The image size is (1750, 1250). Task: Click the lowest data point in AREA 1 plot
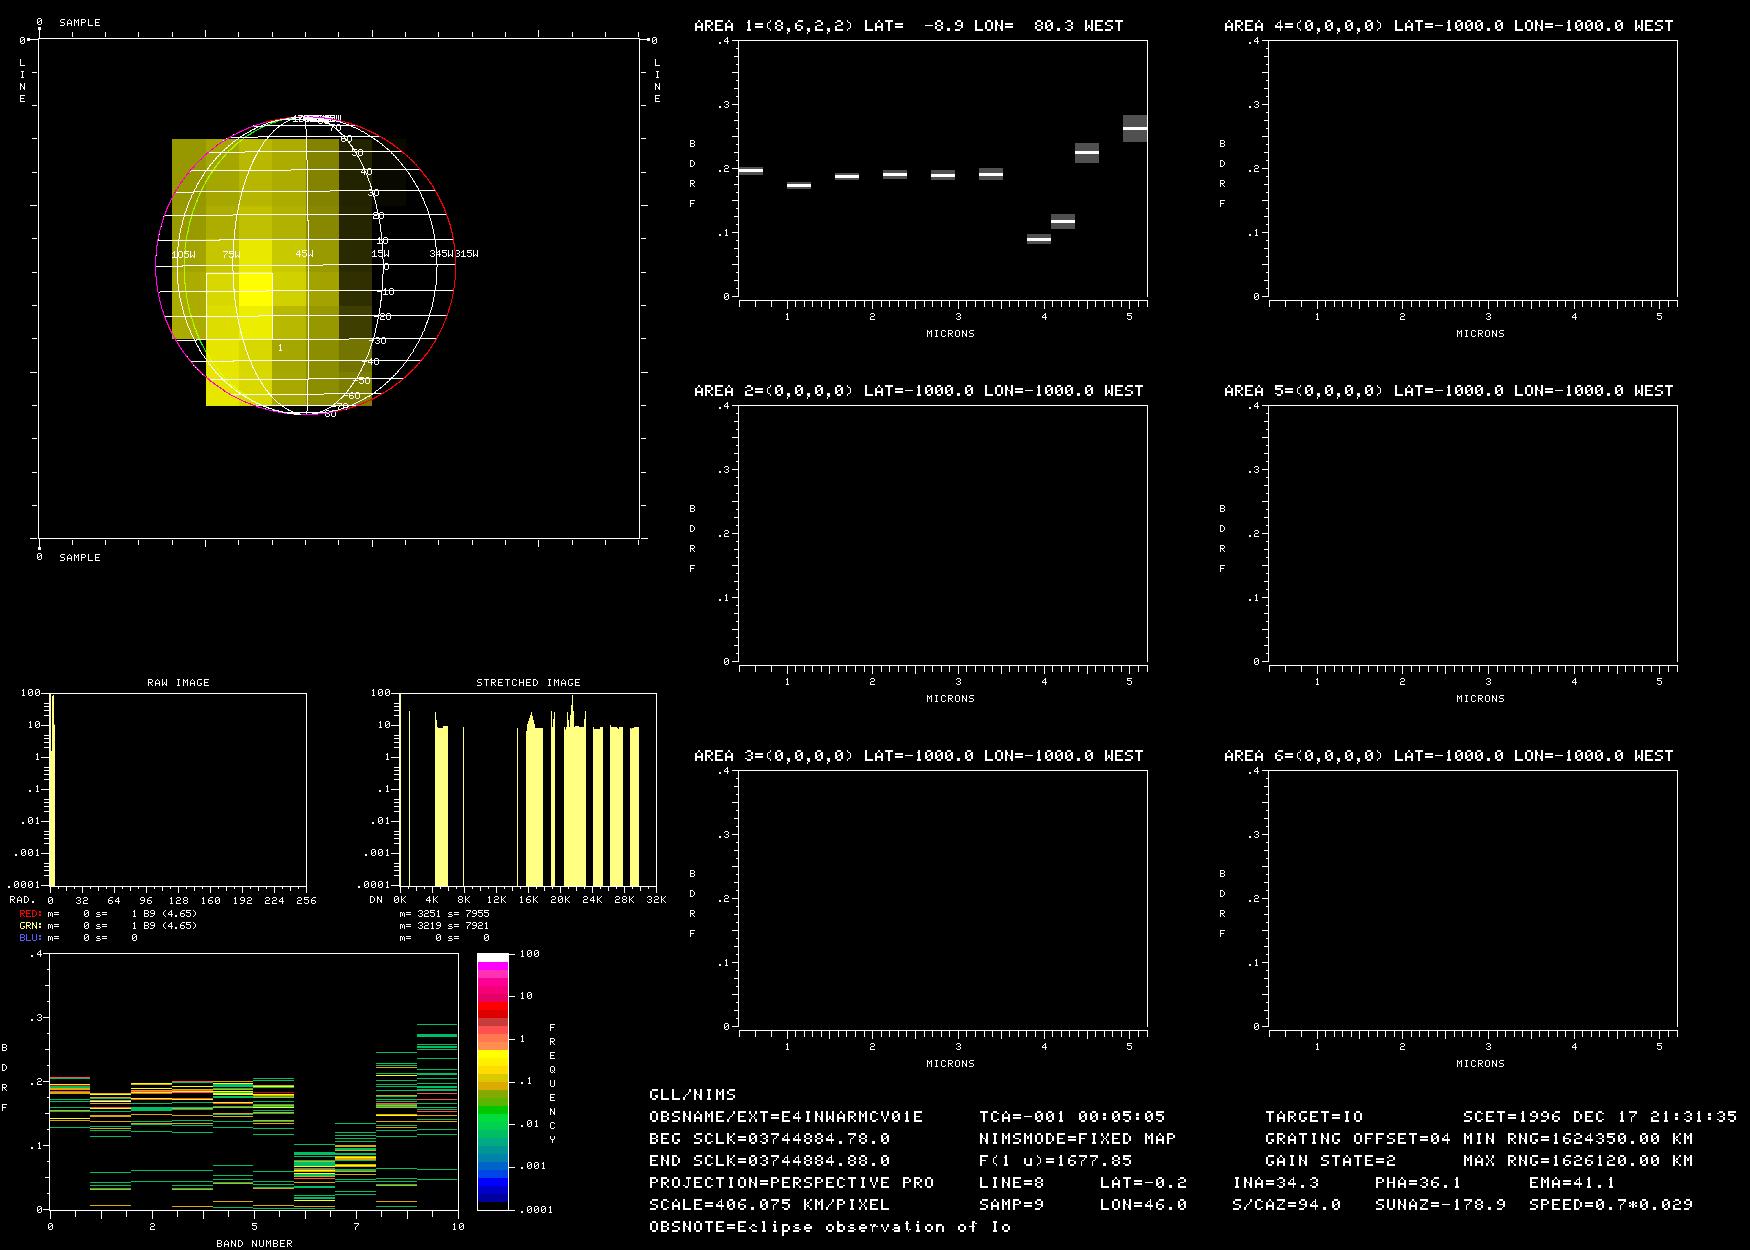1039,239
